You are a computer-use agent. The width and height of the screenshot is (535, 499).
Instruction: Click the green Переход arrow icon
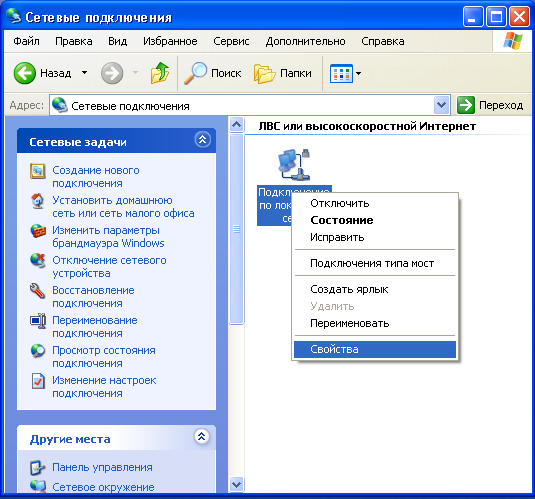coord(466,105)
